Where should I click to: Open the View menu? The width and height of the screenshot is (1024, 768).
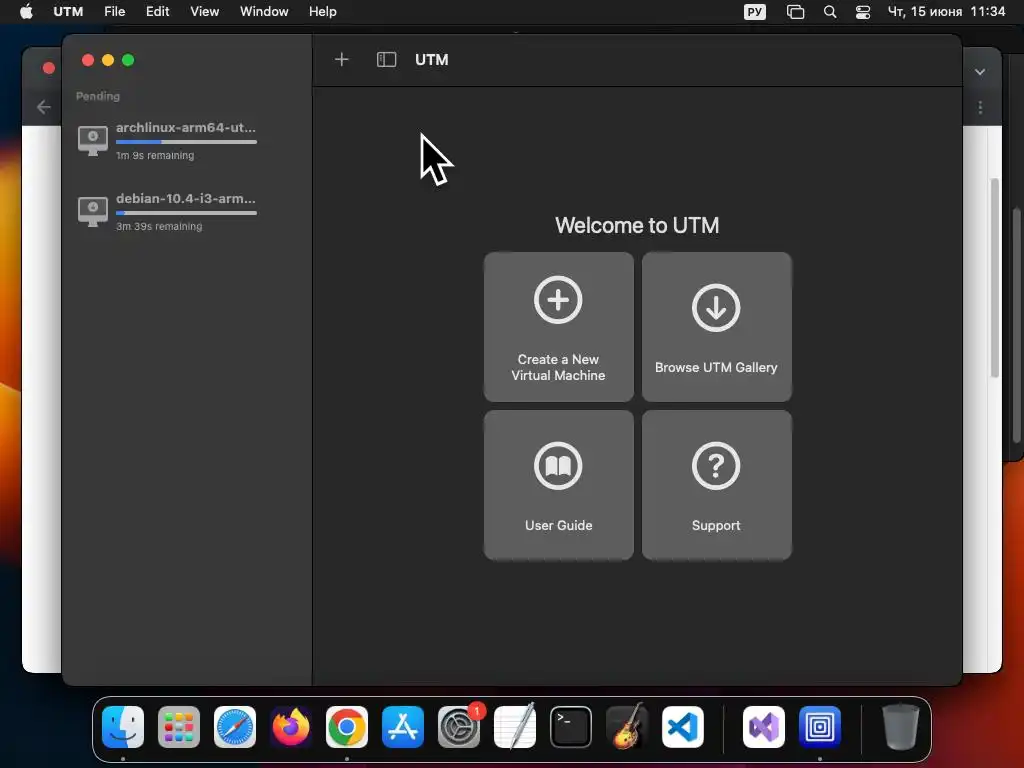coord(204,12)
